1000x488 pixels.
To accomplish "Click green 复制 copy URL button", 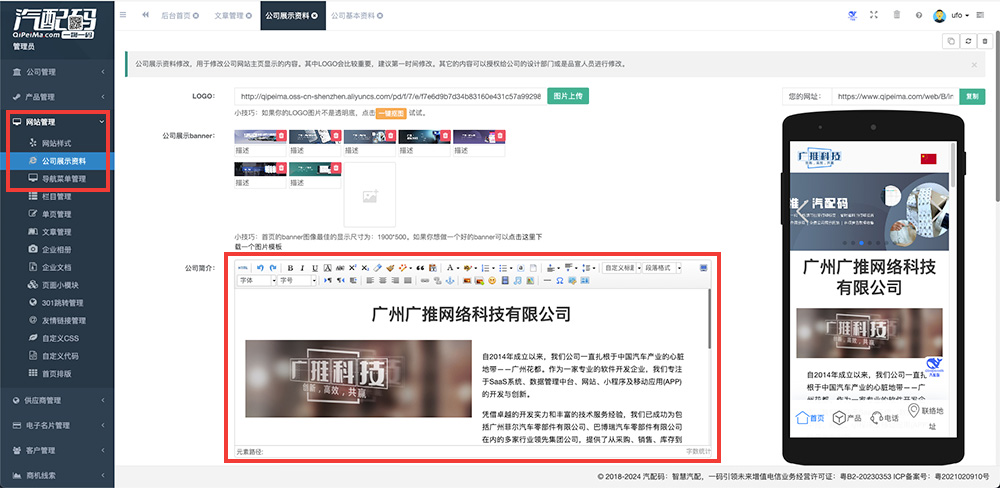I will (x=972, y=97).
